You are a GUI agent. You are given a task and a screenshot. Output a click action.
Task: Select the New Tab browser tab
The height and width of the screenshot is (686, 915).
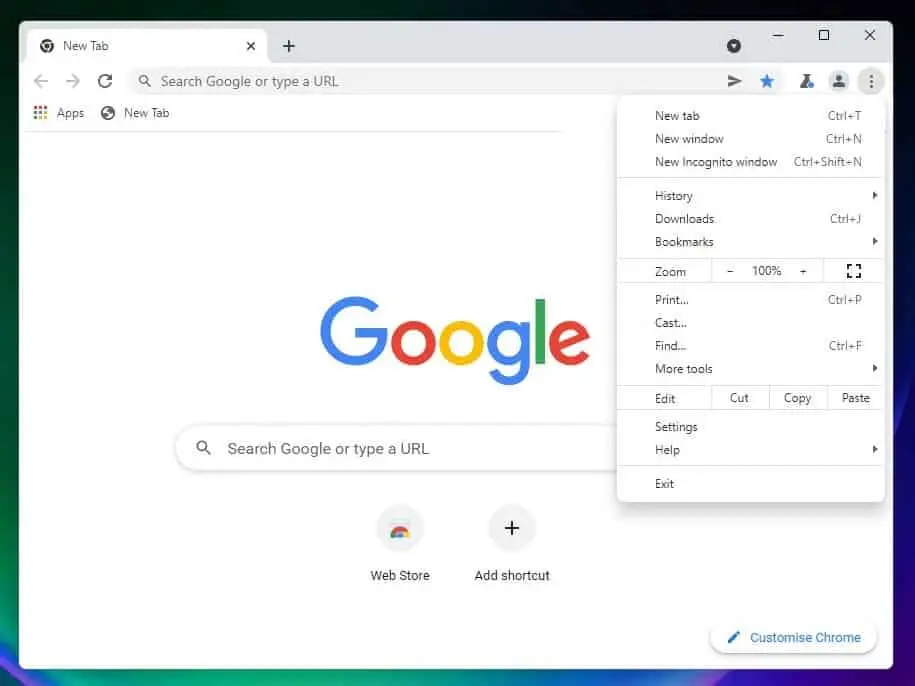pos(147,46)
